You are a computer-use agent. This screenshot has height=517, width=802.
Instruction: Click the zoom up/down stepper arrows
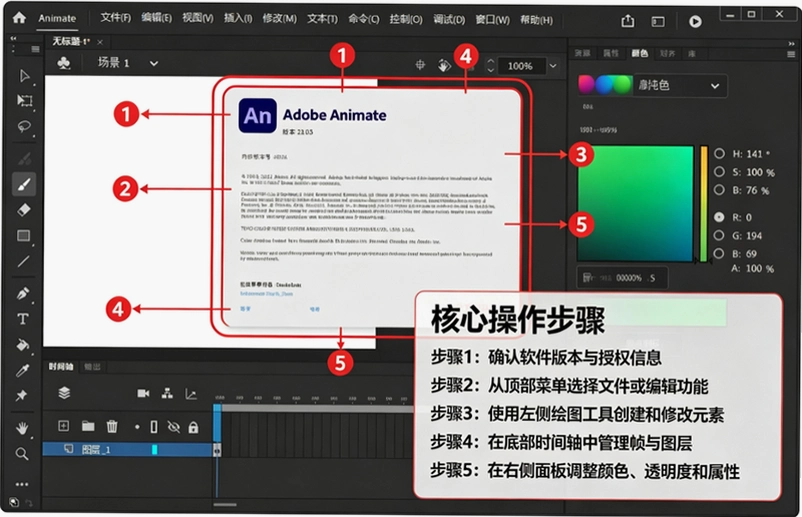click(490, 65)
